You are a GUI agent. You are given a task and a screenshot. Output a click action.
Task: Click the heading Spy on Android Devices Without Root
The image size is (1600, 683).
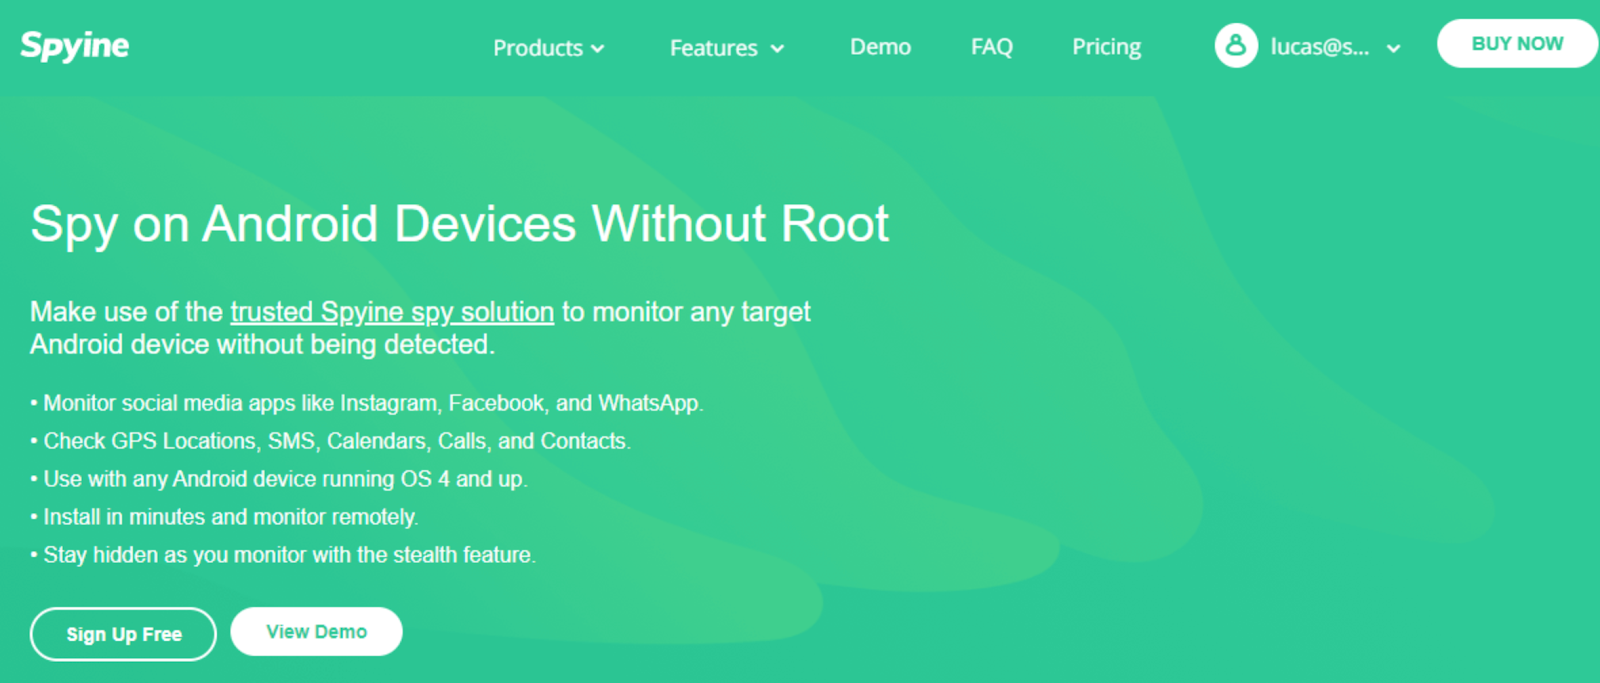[x=460, y=223]
